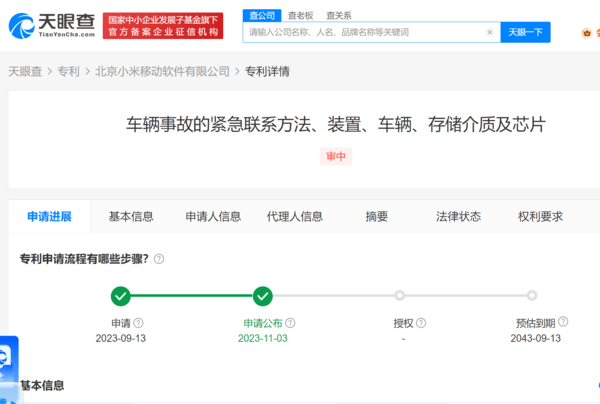Click help icon beside 专利申请流程有哪些步骤

pos(159,258)
